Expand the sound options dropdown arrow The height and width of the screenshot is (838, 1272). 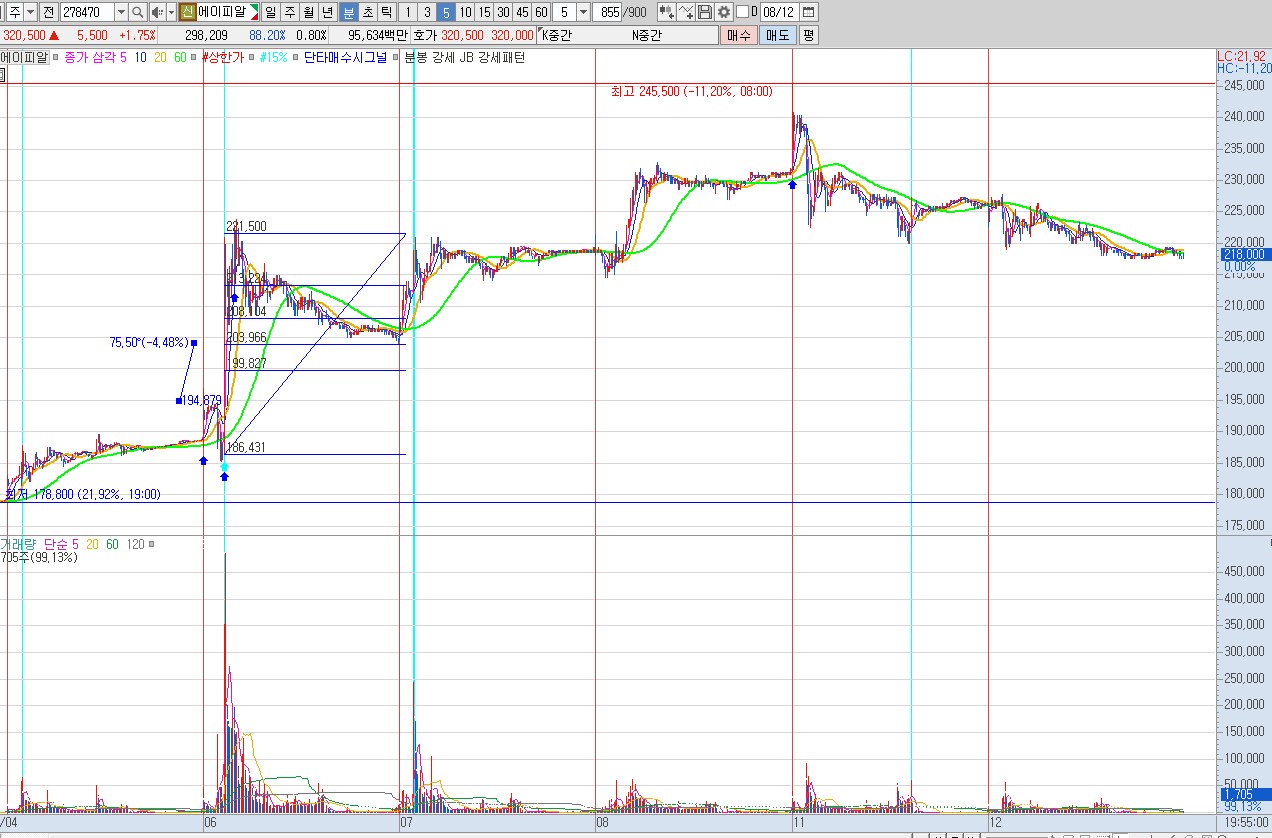tap(171, 12)
